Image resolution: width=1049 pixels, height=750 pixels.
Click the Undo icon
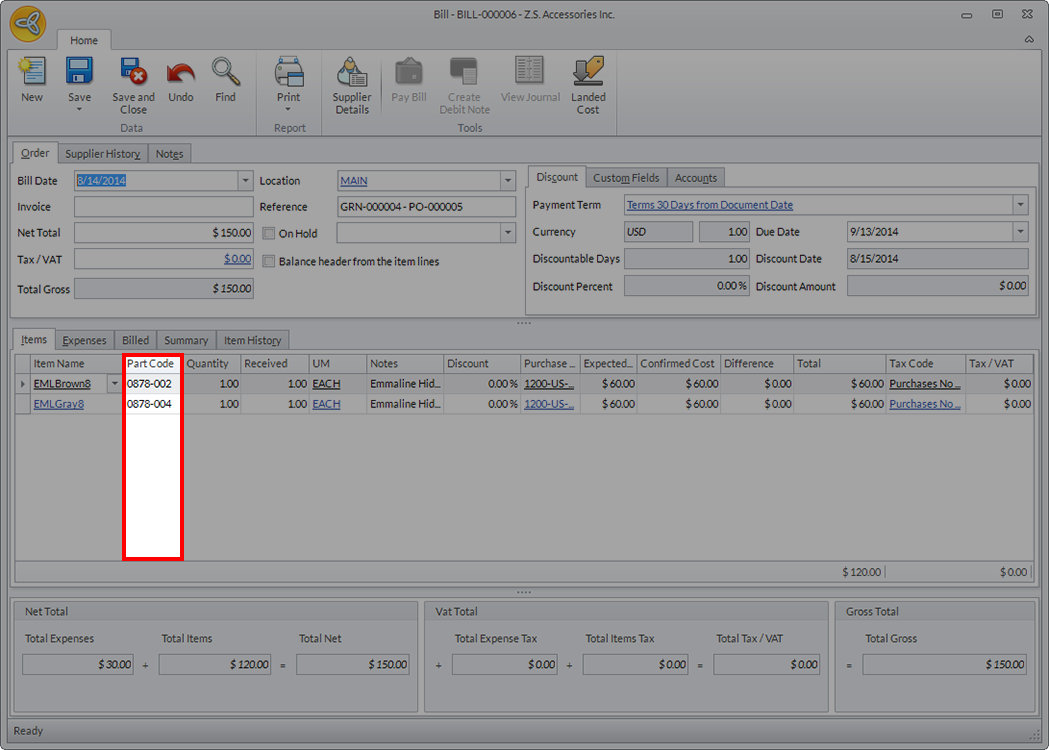pos(181,73)
